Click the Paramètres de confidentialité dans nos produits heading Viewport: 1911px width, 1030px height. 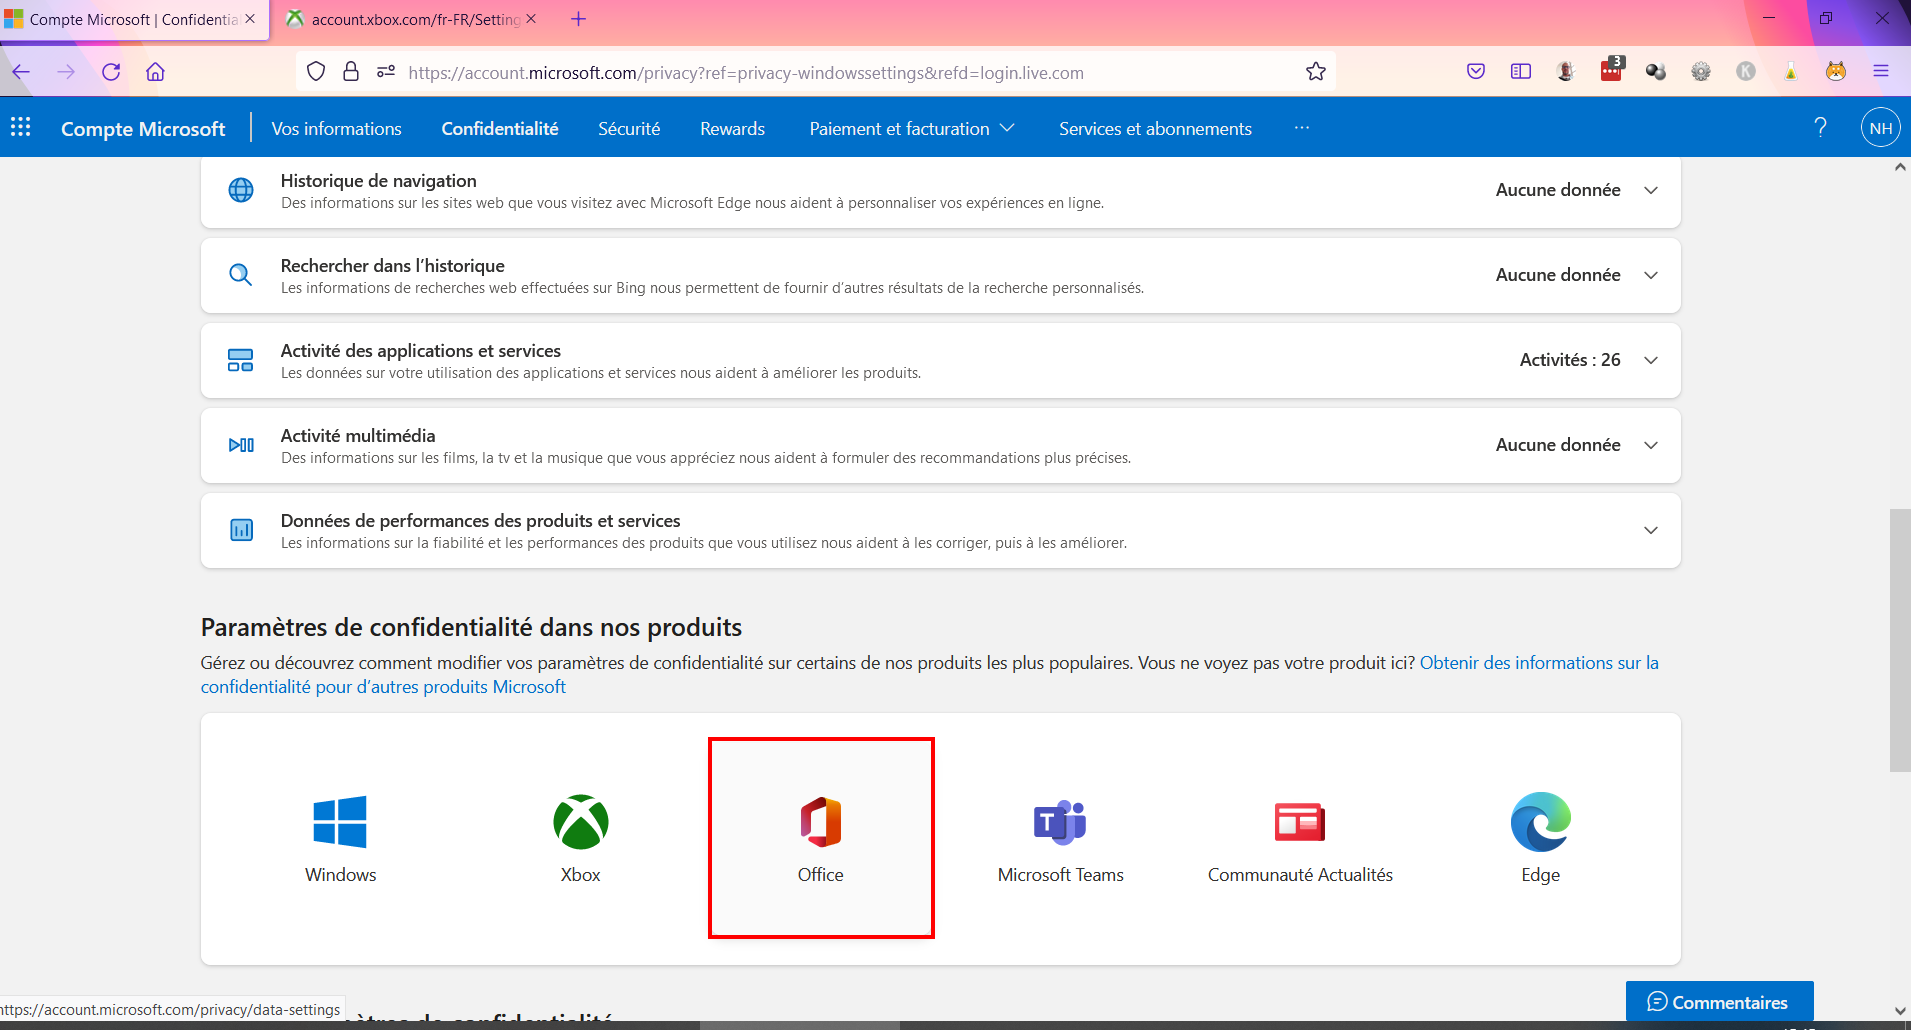point(471,627)
